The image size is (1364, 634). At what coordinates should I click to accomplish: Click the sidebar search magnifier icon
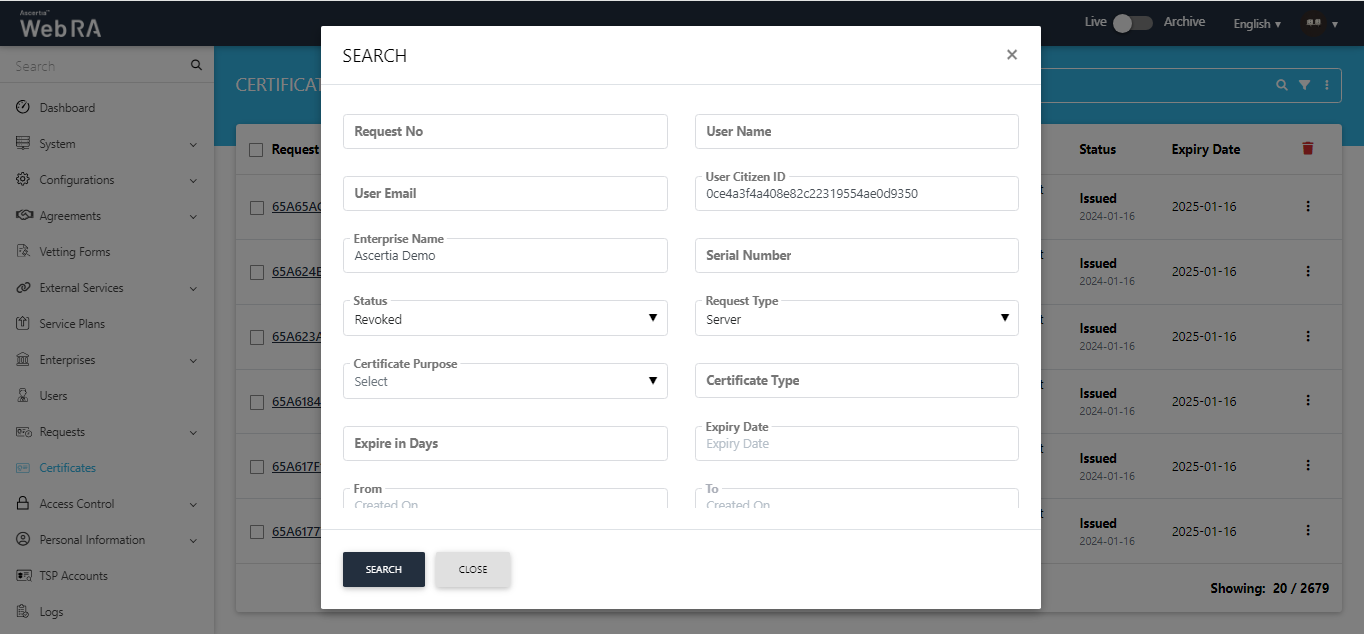[x=196, y=66]
